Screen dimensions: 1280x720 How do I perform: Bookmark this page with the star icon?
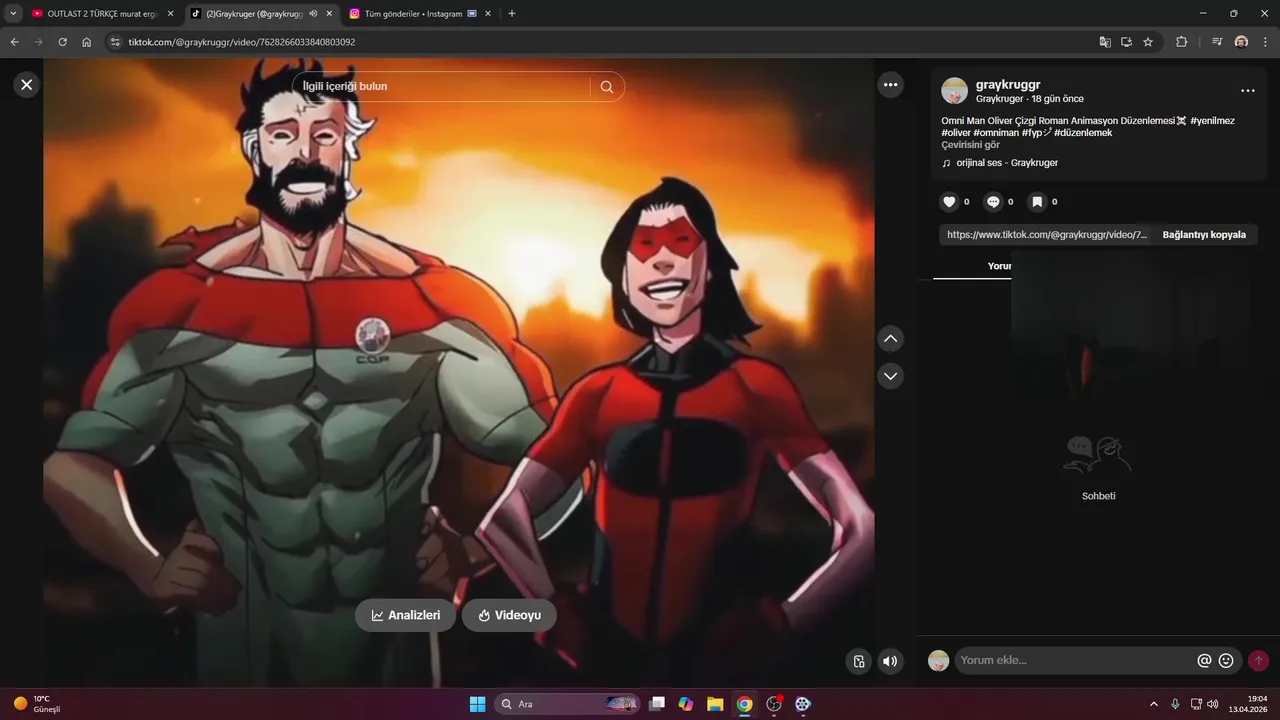coord(1148,42)
